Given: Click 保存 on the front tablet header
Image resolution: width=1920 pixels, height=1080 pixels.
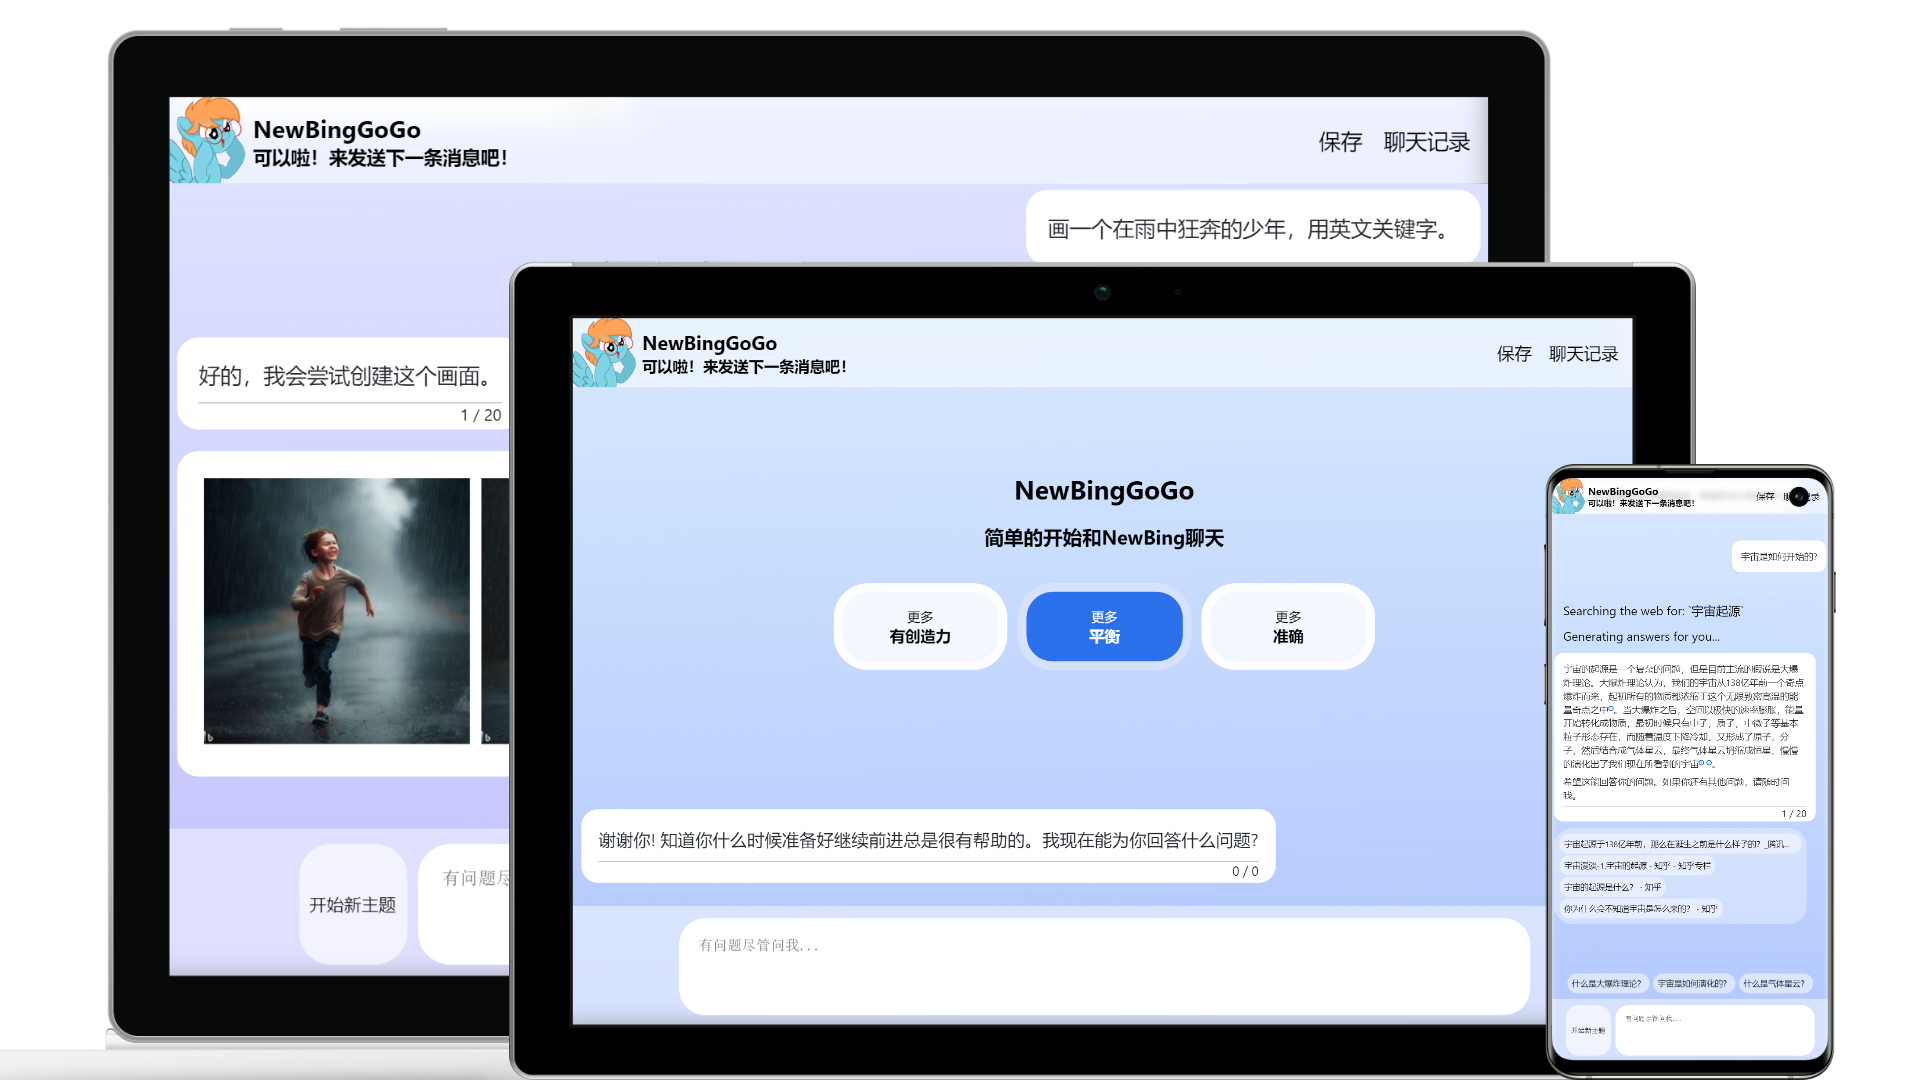Looking at the screenshot, I should coord(1513,354).
